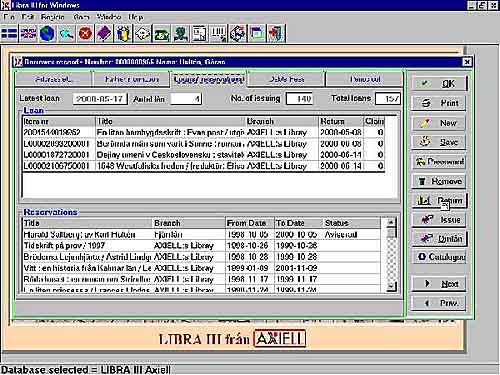500x375 pixels.
Task: Click the Print button
Action: (x=439, y=103)
